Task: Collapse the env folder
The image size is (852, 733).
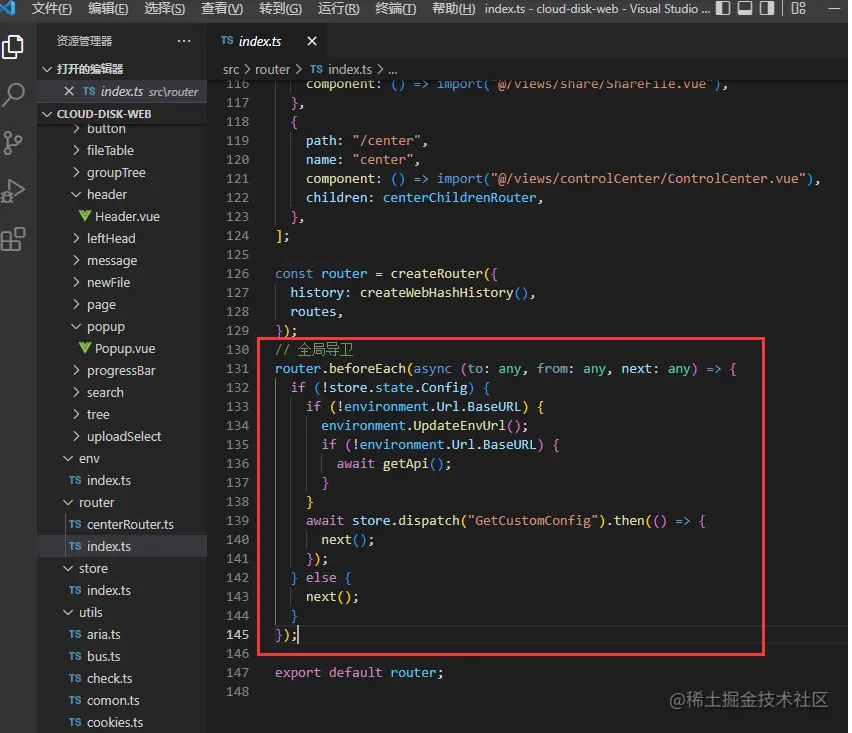Action: (122, 459)
